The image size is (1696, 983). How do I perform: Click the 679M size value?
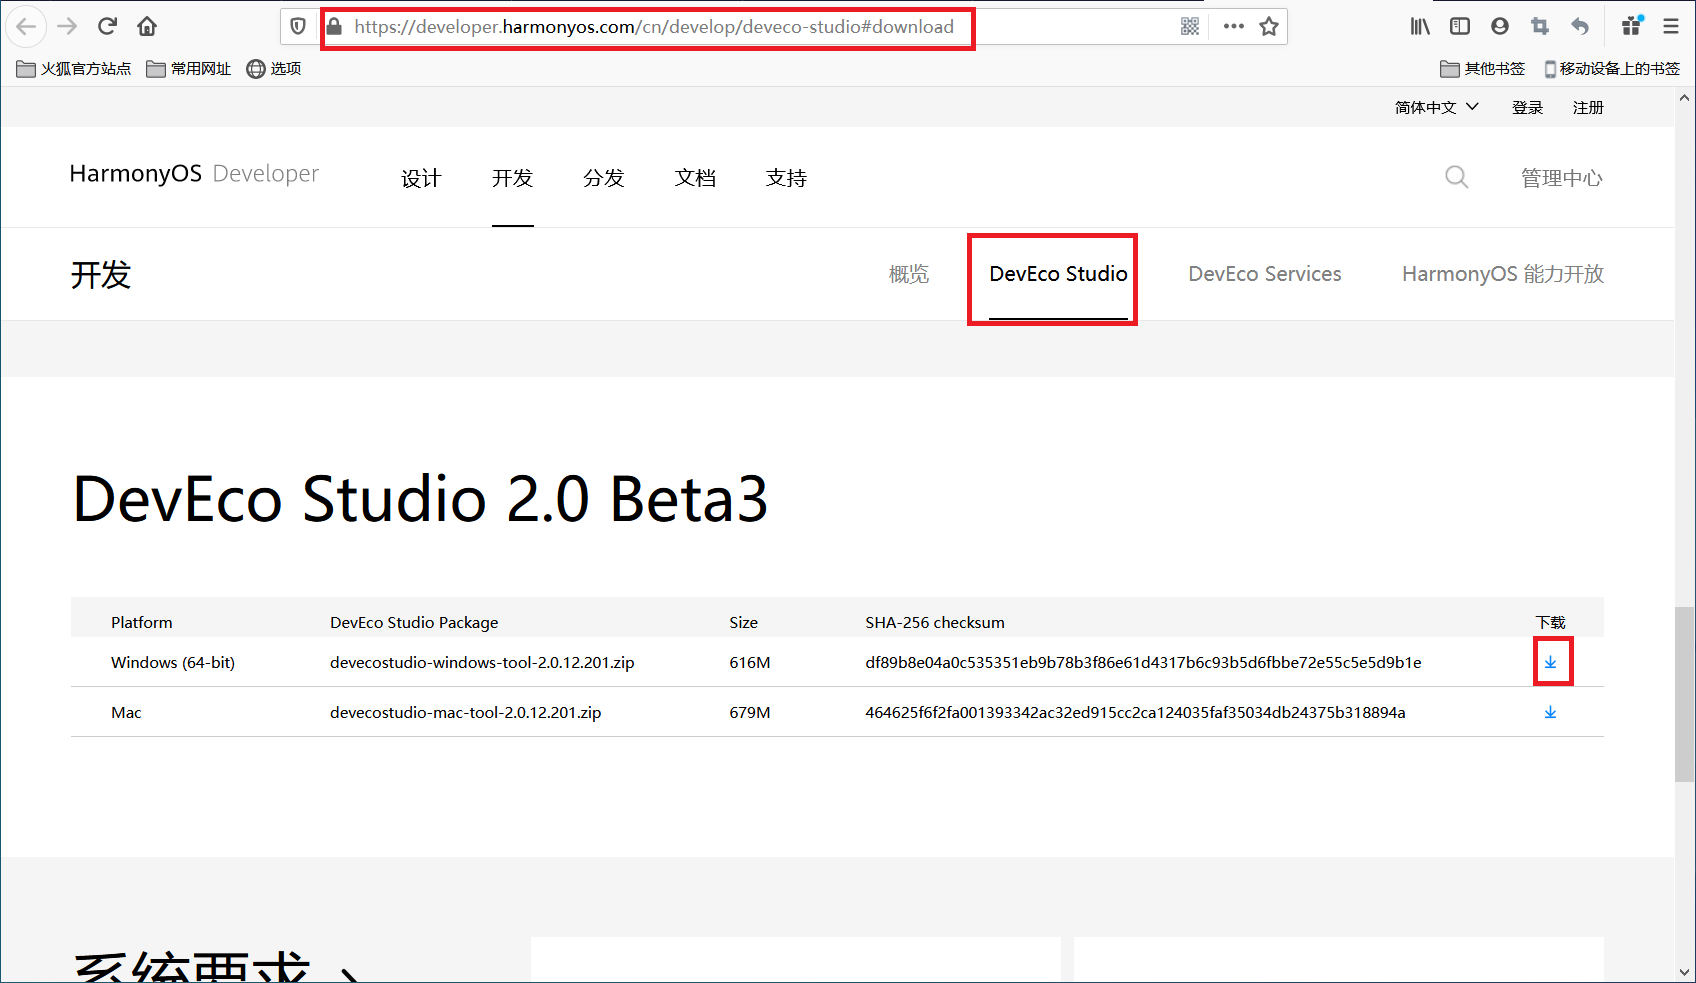750,712
